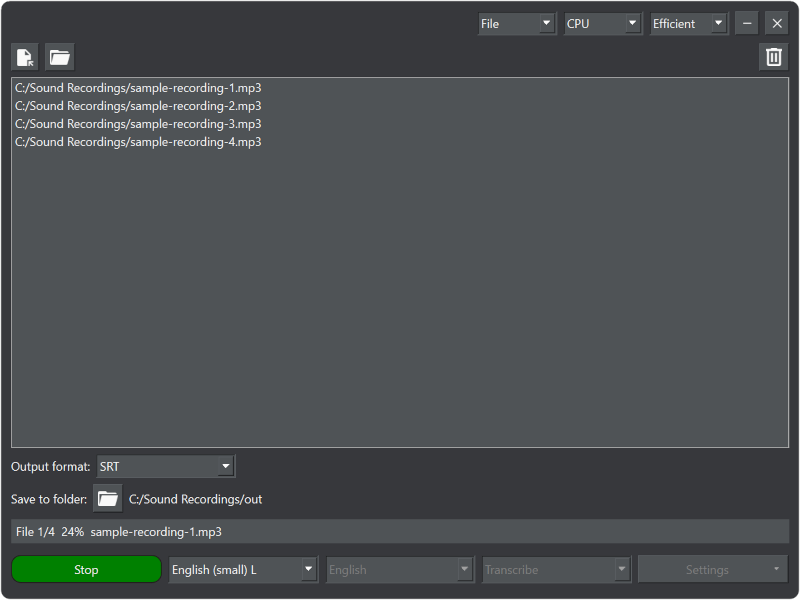Click the Output format label
Image resolution: width=800 pixels, height=600 pixels.
(51, 466)
